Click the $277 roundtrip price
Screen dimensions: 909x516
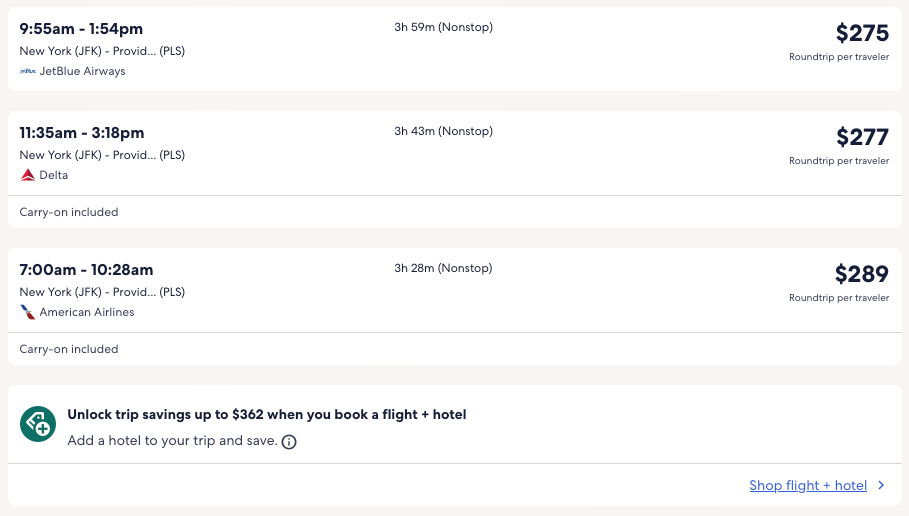[862, 136]
